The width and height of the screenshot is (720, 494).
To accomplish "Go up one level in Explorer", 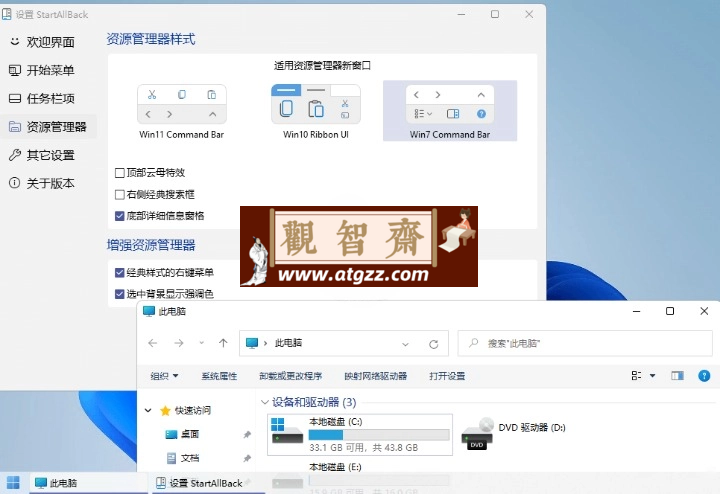I will click(223, 343).
